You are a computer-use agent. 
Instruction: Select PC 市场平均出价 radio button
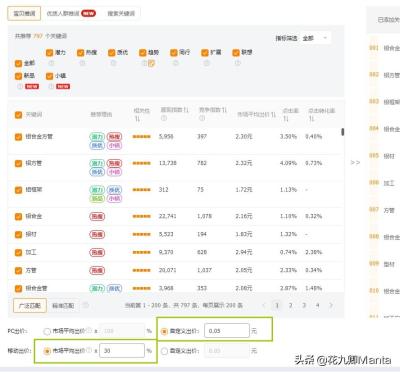click(x=47, y=331)
